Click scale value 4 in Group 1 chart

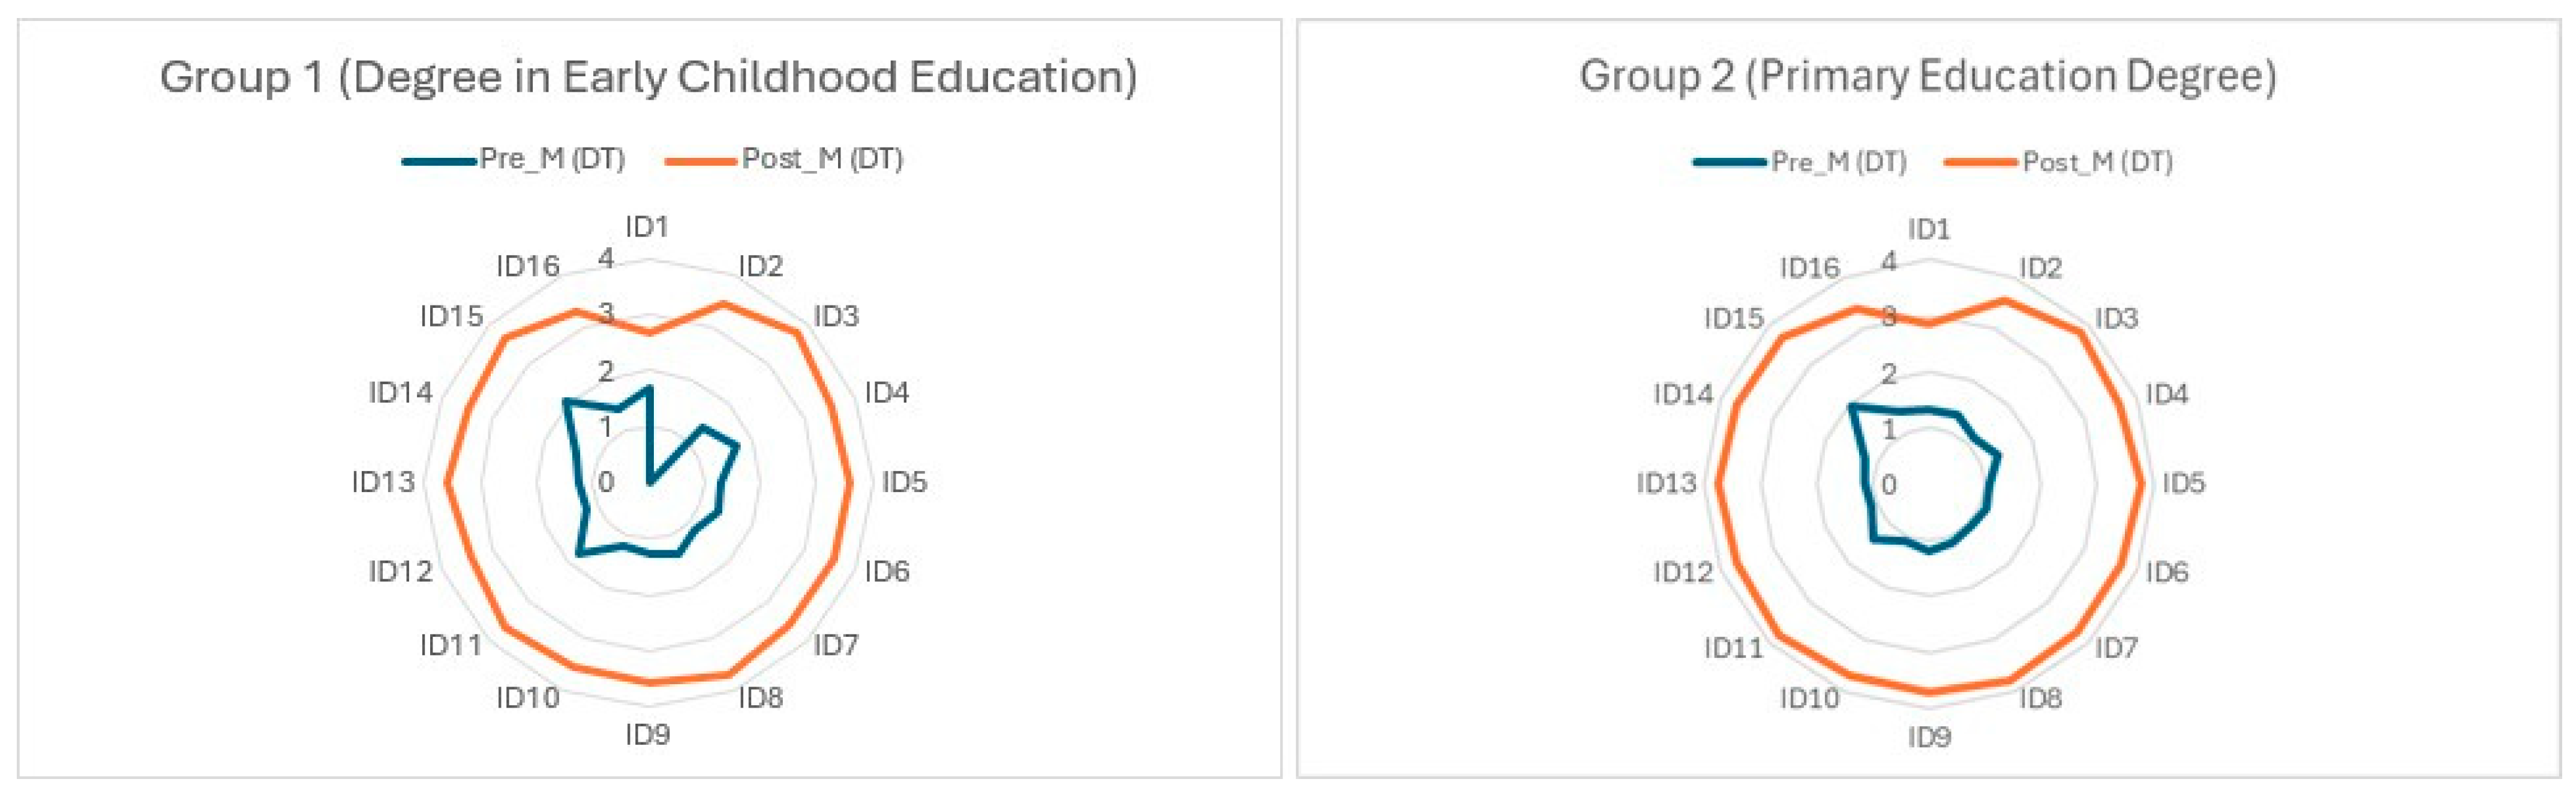(x=606, y=259)
